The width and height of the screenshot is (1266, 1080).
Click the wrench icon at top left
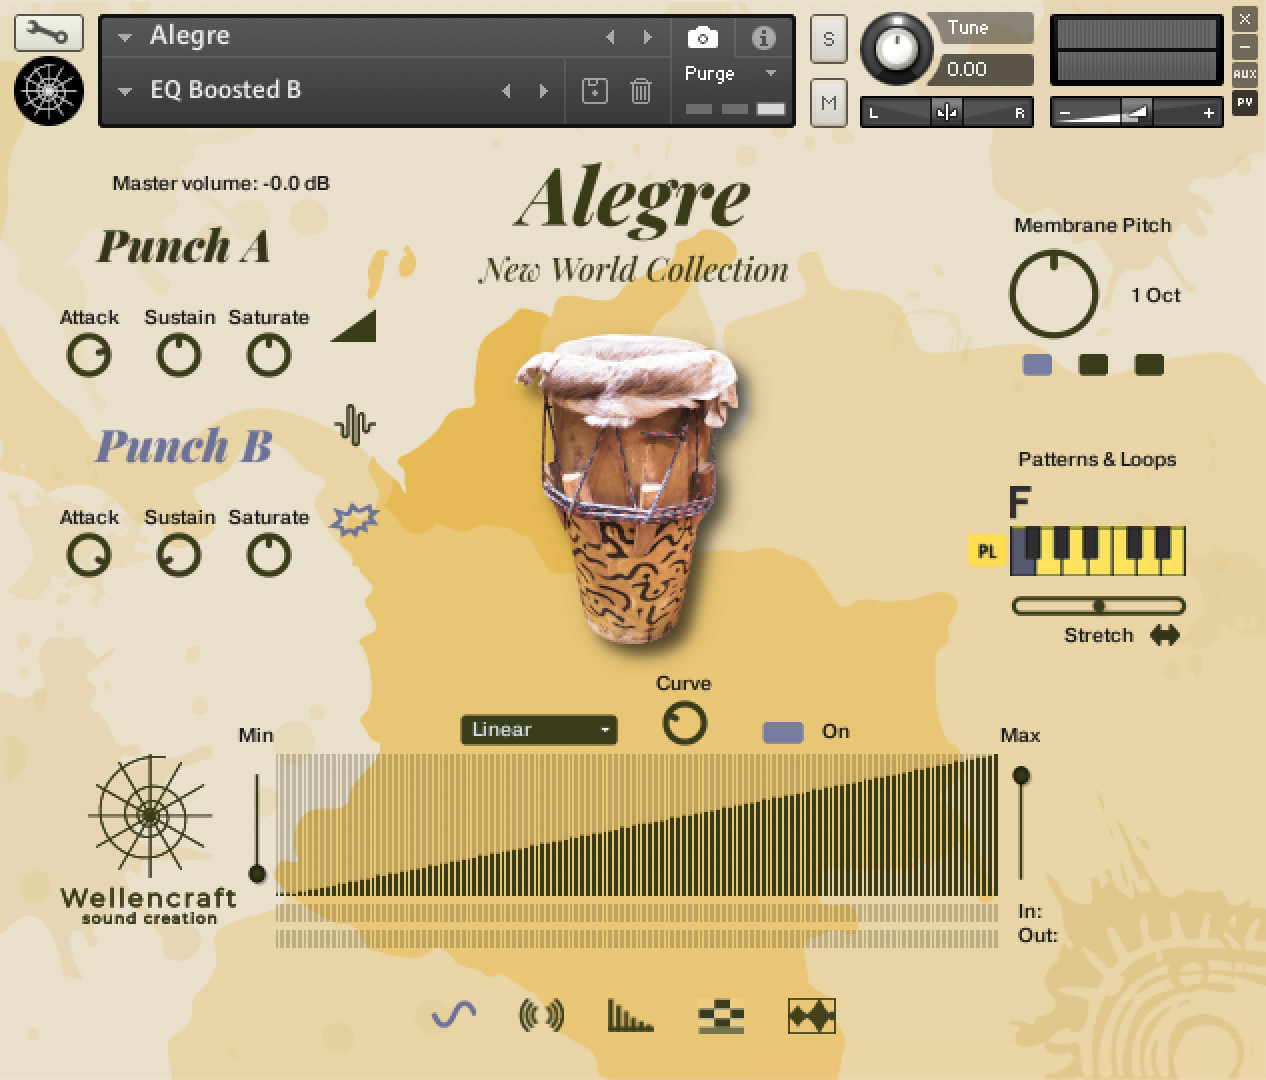tap(46, 33)
